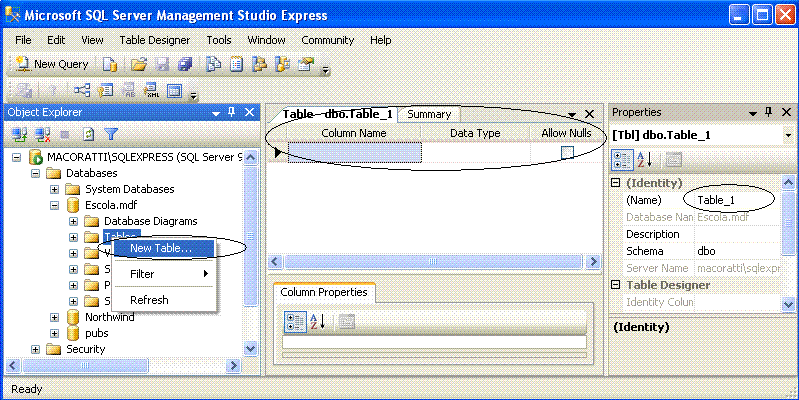Open the File menu
Image resolution: width=799 pixels, height=400 pixels.
point(23,40)
